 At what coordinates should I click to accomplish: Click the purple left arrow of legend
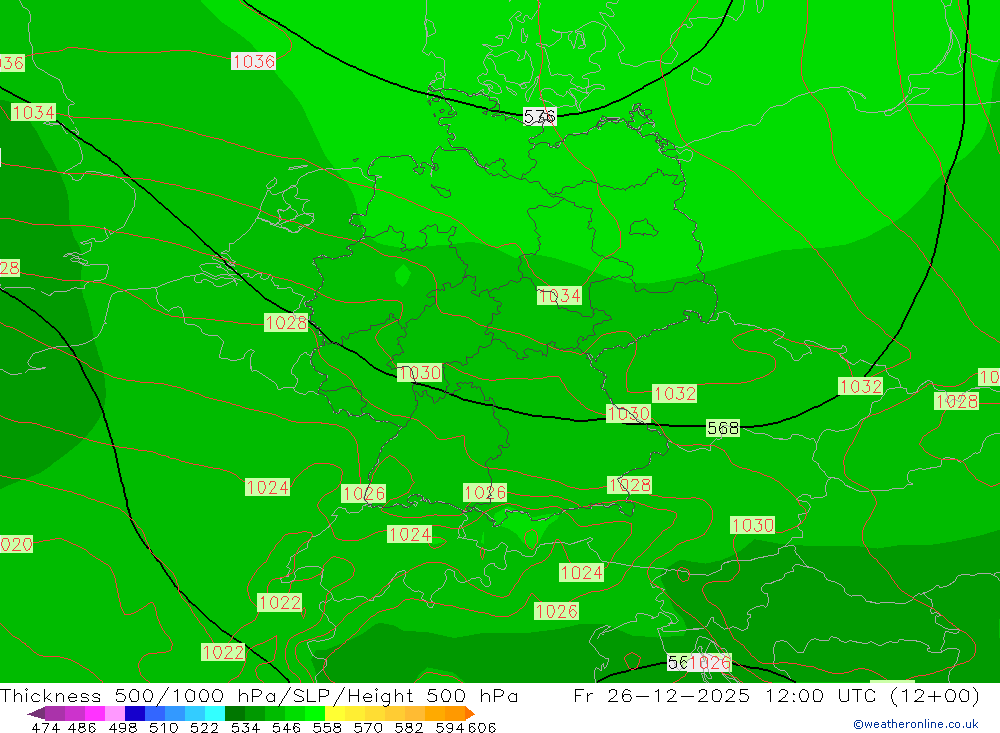click(x=36, y=713)
